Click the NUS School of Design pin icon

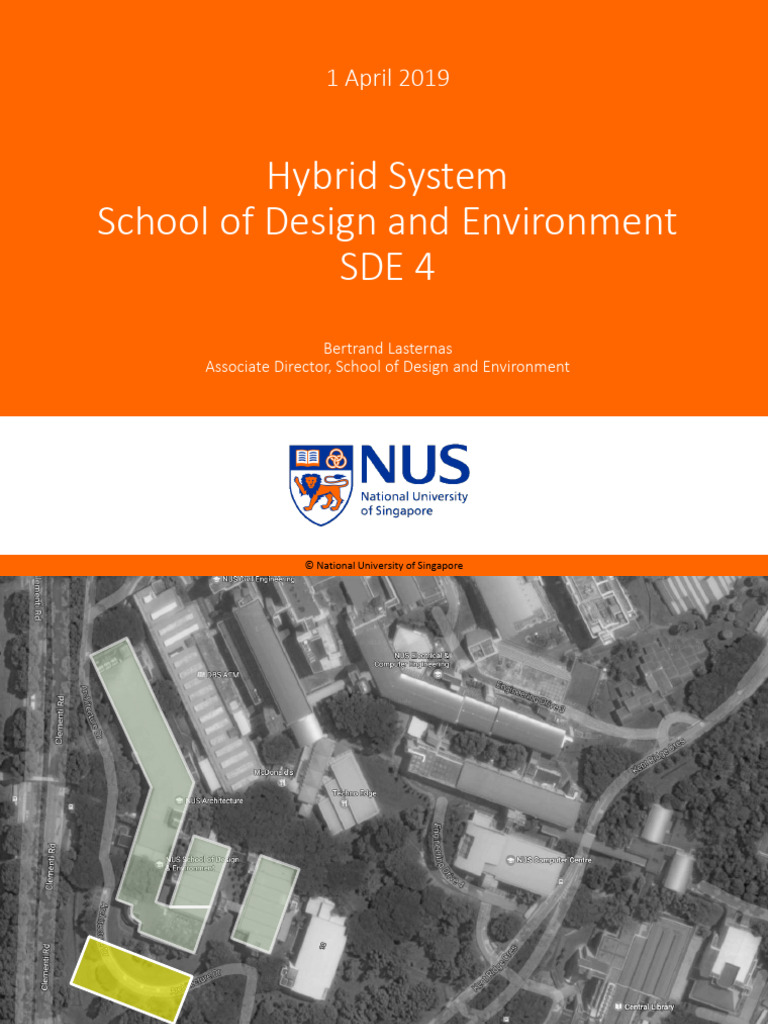point(160,863)
